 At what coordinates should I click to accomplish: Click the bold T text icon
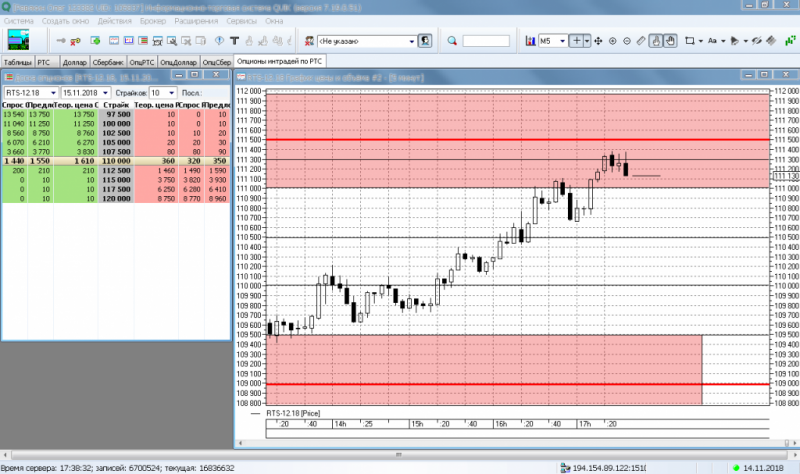(234, 41)
